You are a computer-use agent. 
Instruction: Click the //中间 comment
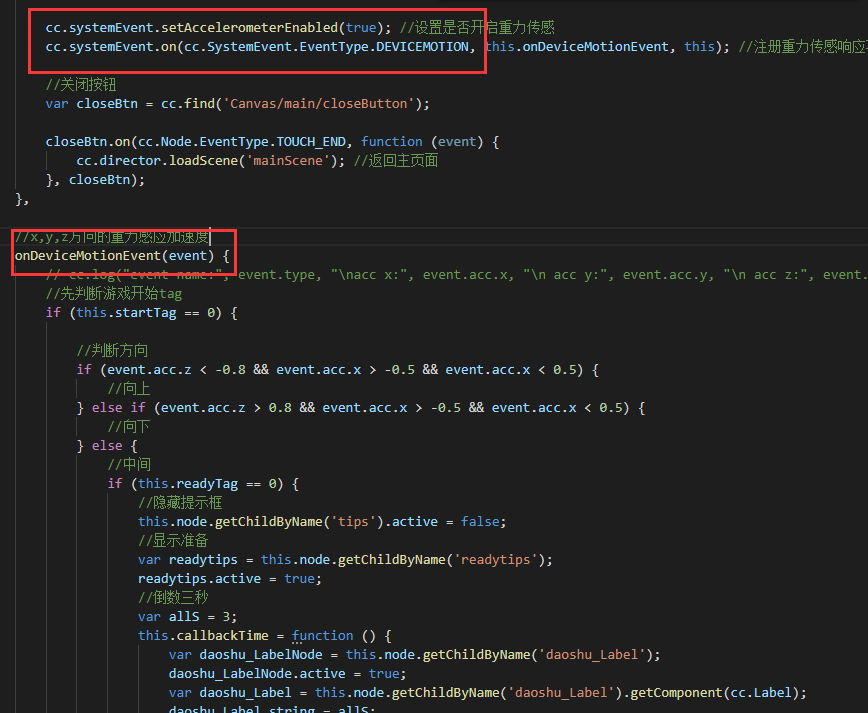click(128, 464)
